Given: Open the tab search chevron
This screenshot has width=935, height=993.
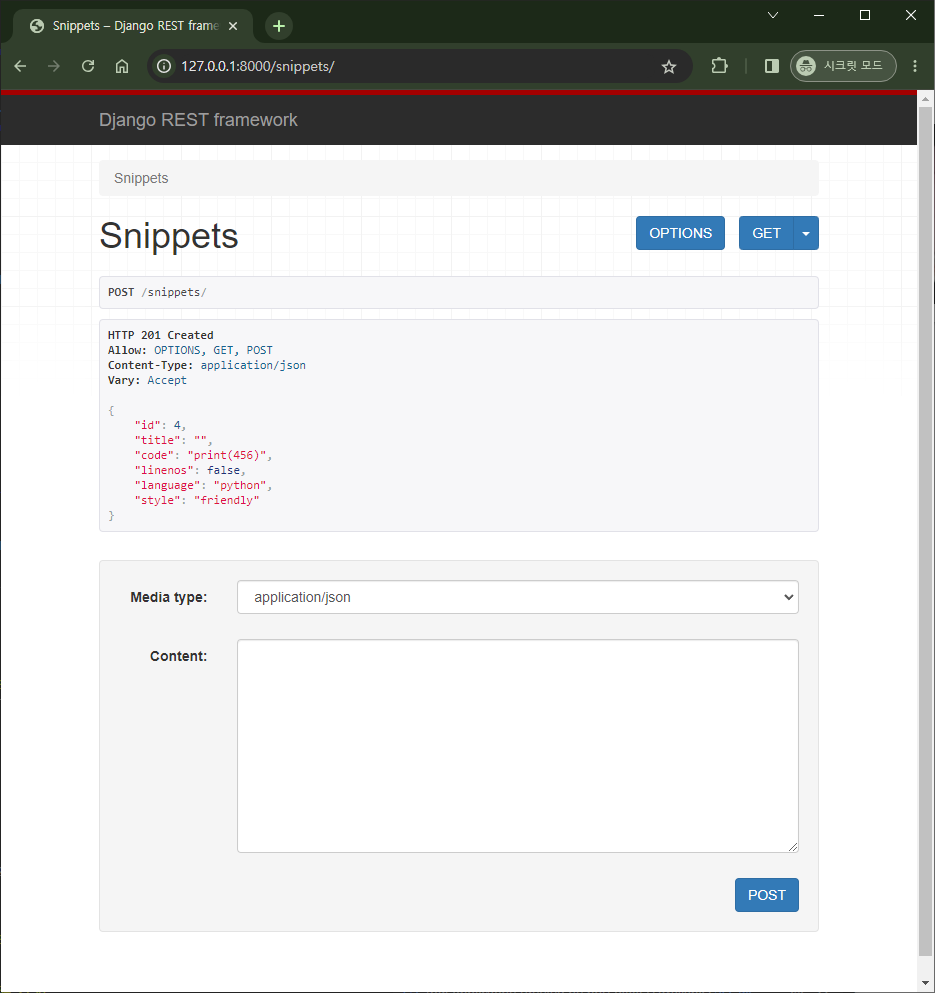Looking at the screenshot, I should (773, 15).
